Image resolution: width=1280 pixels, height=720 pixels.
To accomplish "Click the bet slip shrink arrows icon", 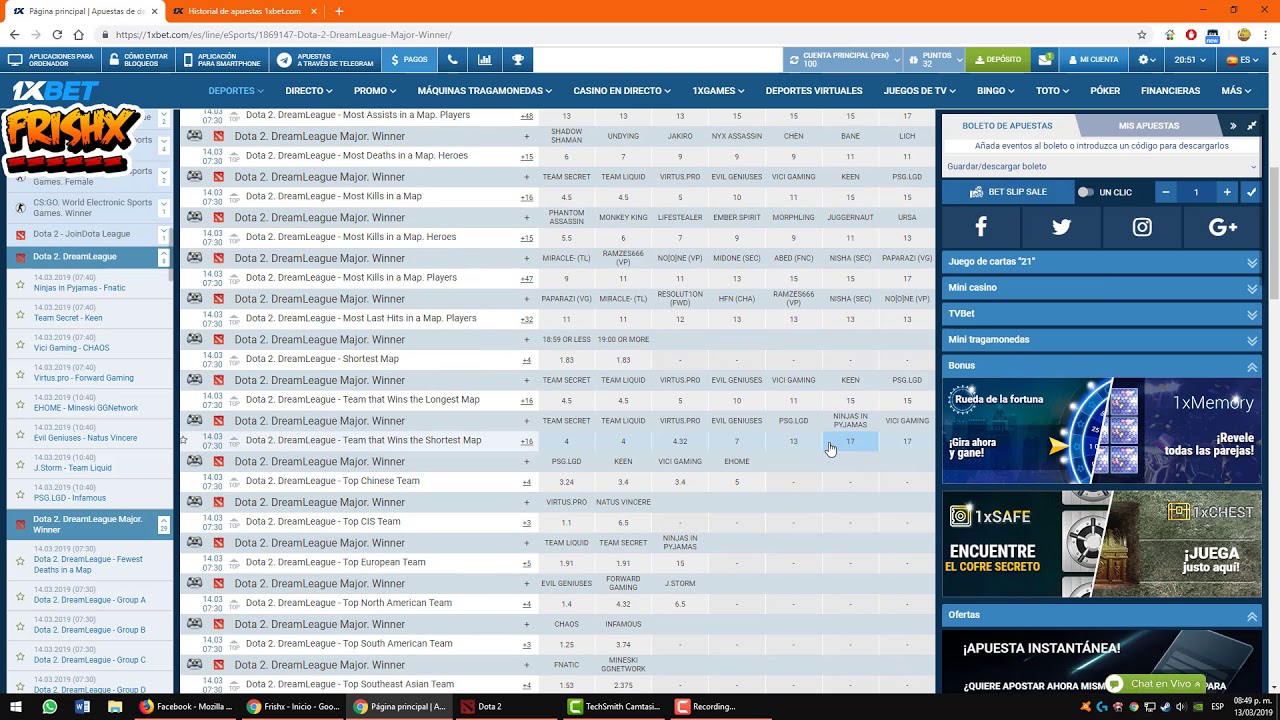I will coord(1251,126).
